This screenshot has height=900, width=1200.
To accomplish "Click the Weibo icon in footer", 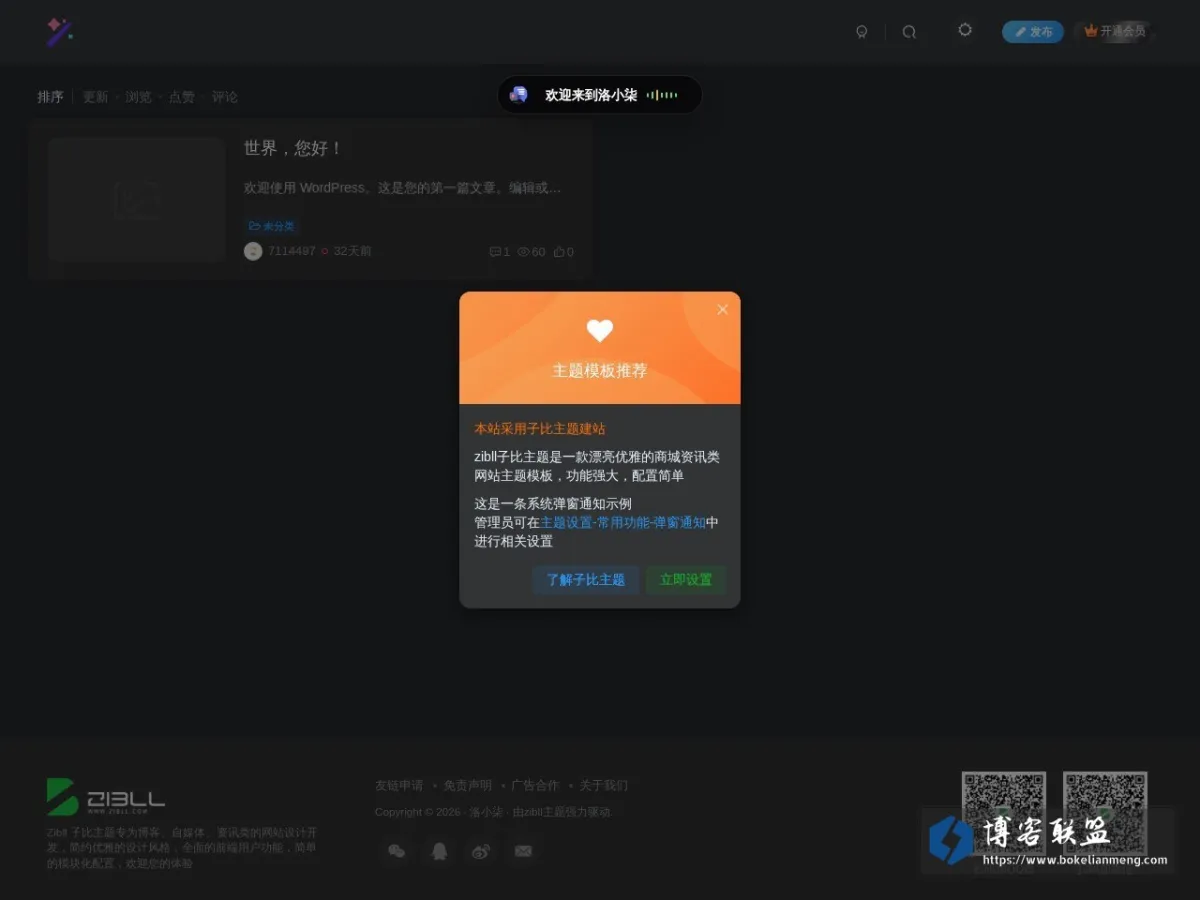I will (481, 851).
